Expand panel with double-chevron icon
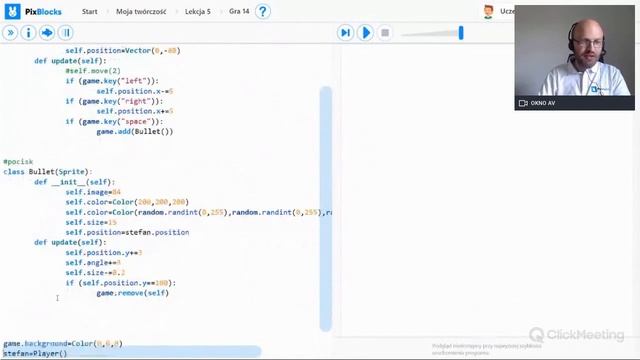The width and height of the screenshot is (640, 360). [10, 33]
